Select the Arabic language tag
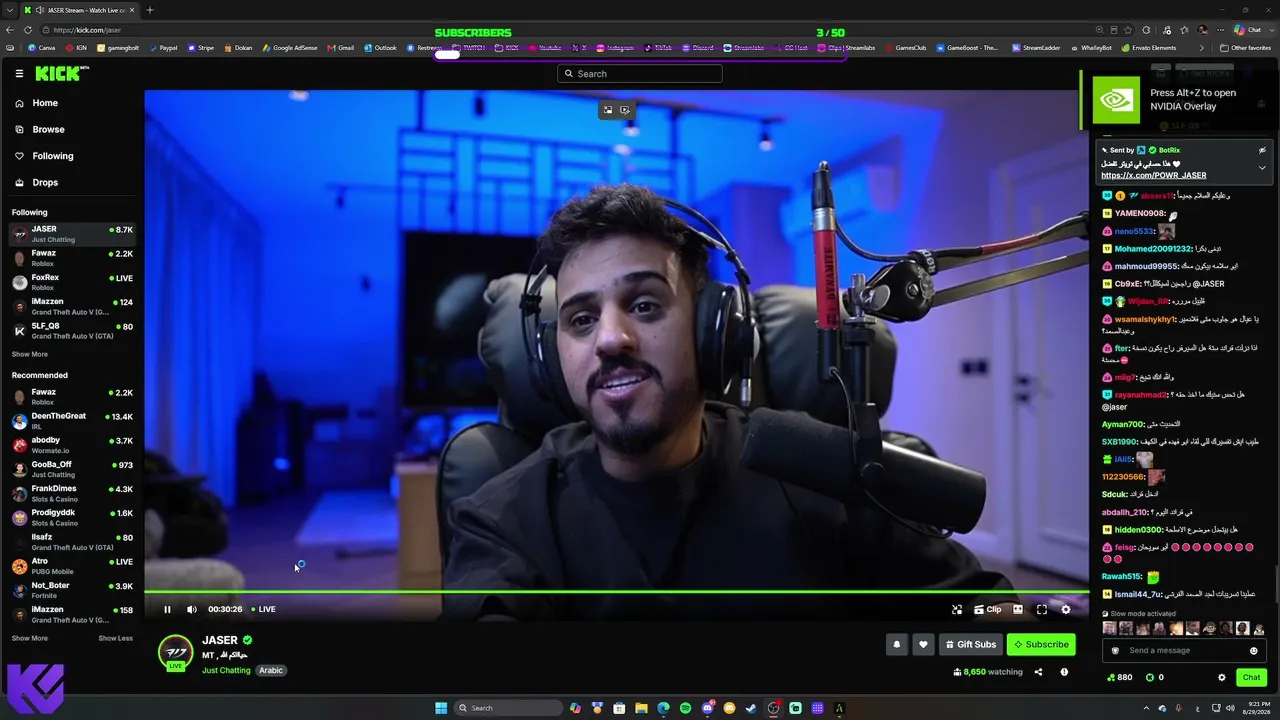 click(x=271, y=670)
